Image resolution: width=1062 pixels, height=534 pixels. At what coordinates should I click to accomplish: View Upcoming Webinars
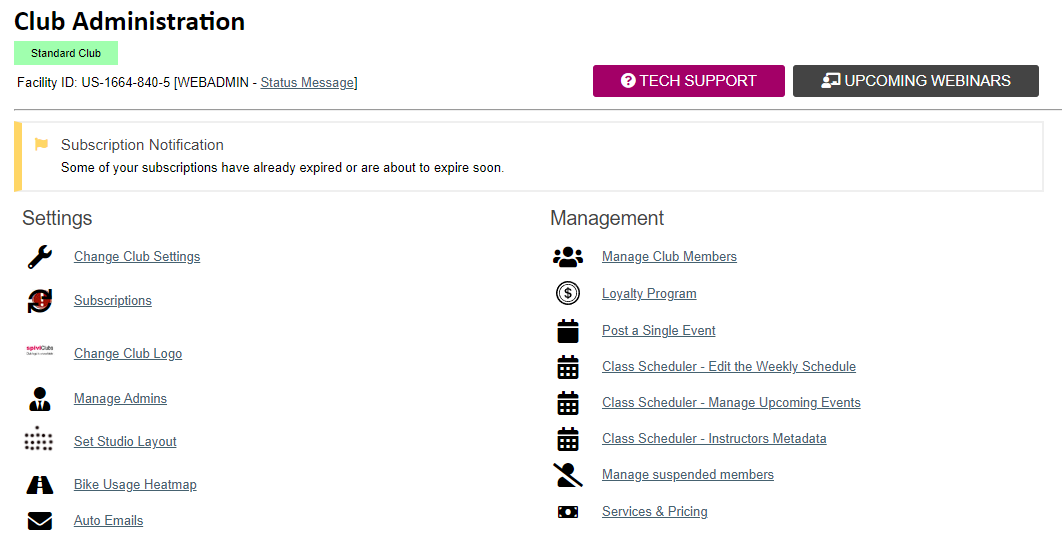(x=915, y=81)
